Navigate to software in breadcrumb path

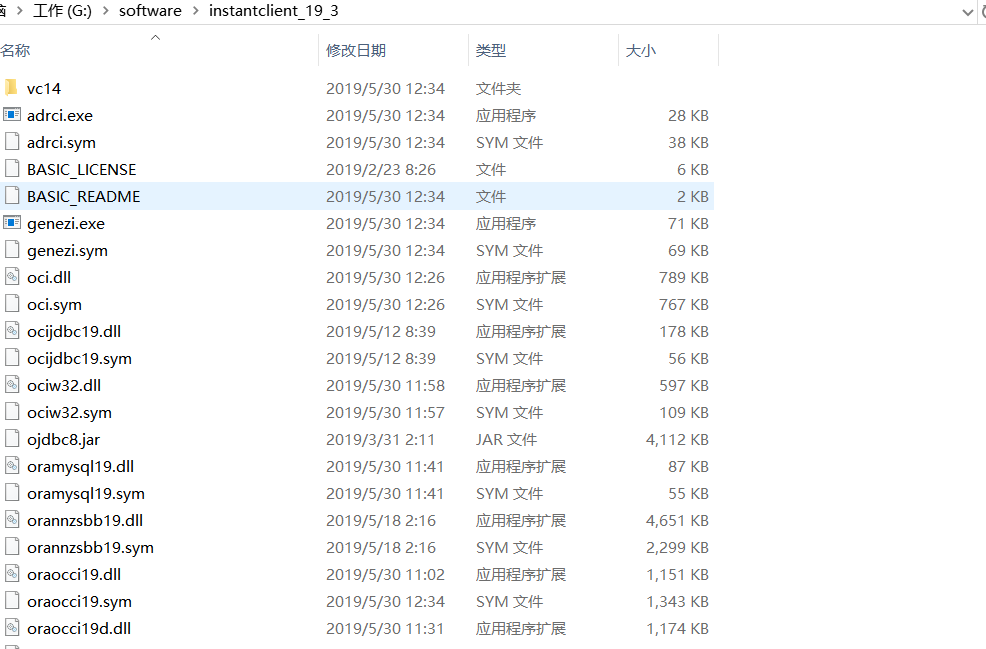(x=150, y=11)
